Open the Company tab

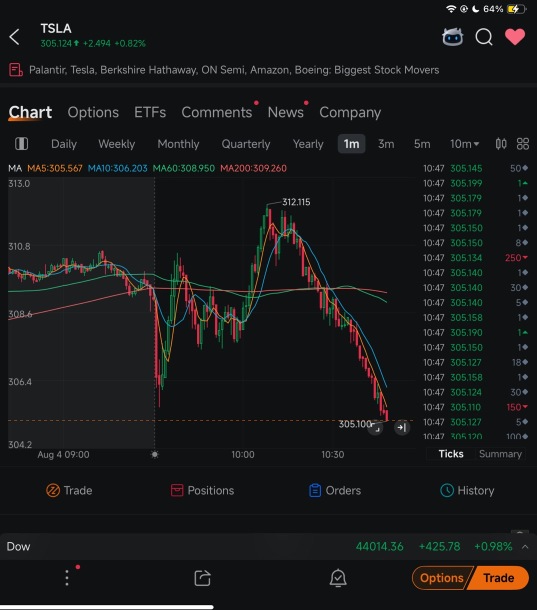pyautogui.click(x=350, y=112)
